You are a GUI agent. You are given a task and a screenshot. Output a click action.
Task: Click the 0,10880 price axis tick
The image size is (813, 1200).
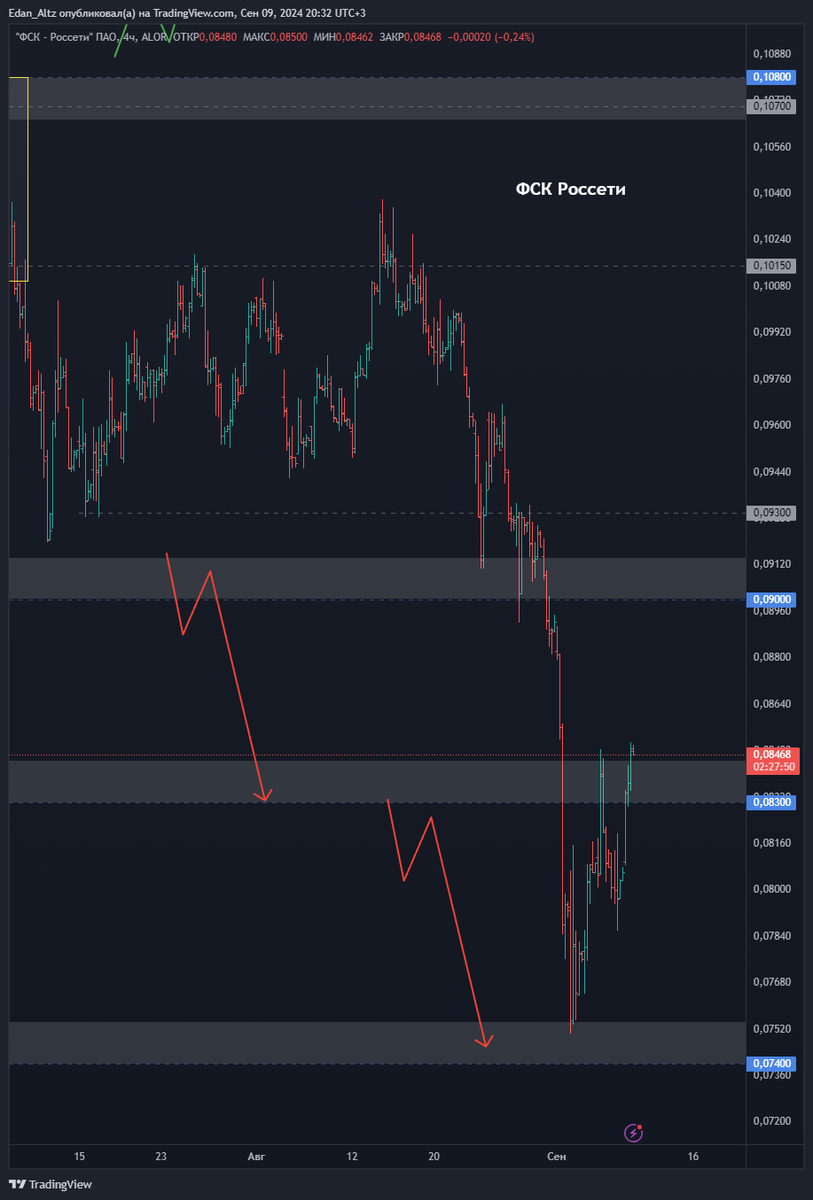pos(771,53)
